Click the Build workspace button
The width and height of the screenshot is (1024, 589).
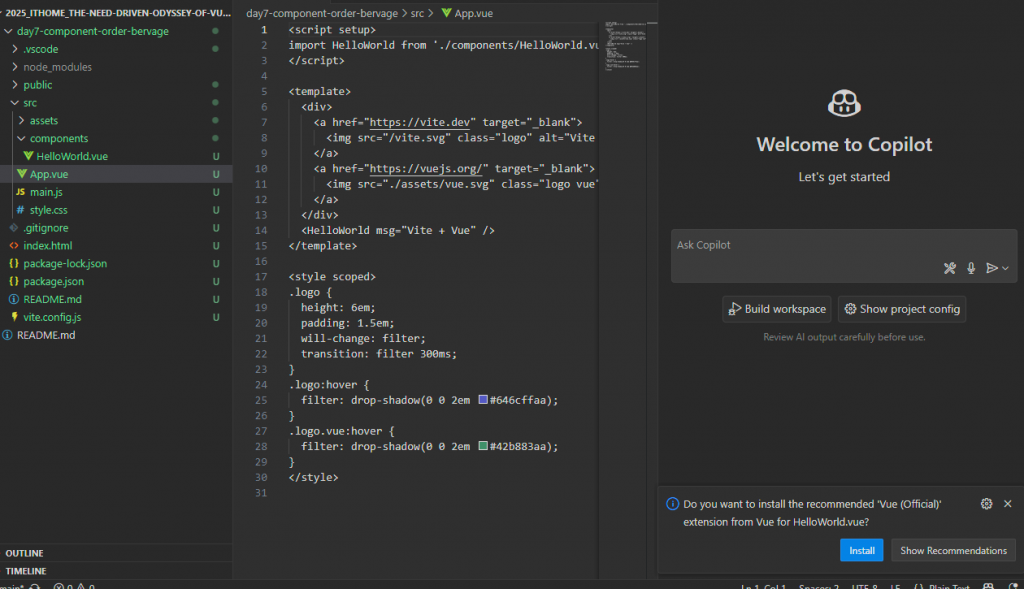click(x=776, y=310)
